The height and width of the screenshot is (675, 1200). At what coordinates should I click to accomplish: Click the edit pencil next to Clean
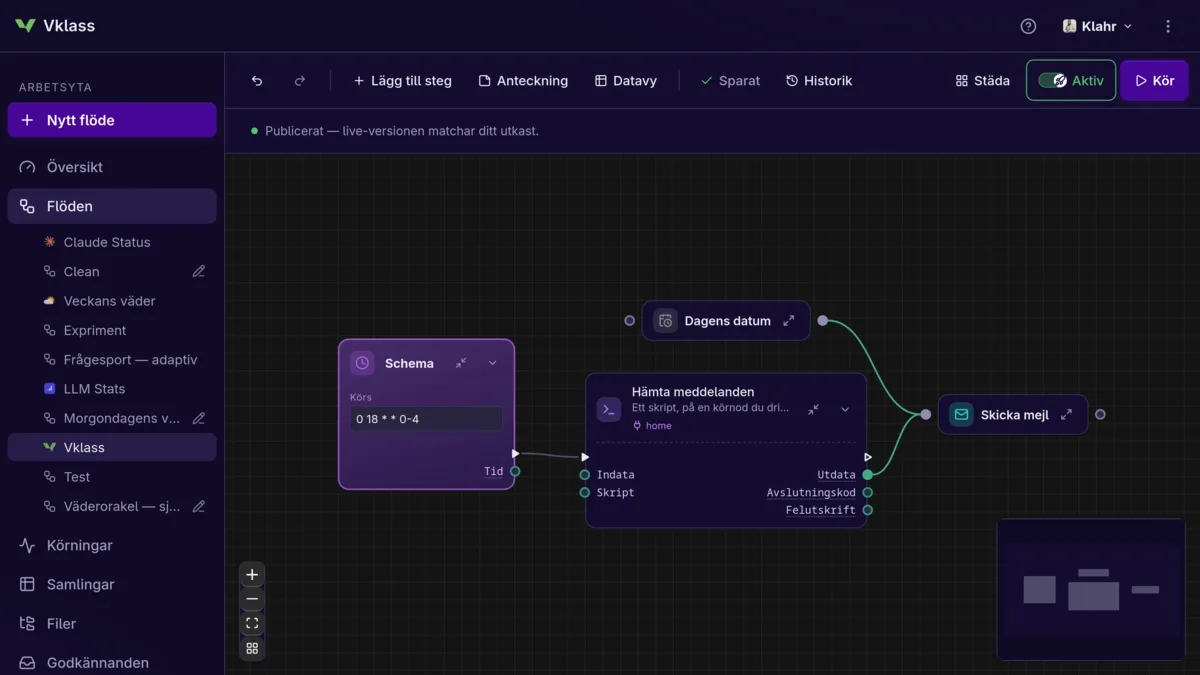(199, 271)
